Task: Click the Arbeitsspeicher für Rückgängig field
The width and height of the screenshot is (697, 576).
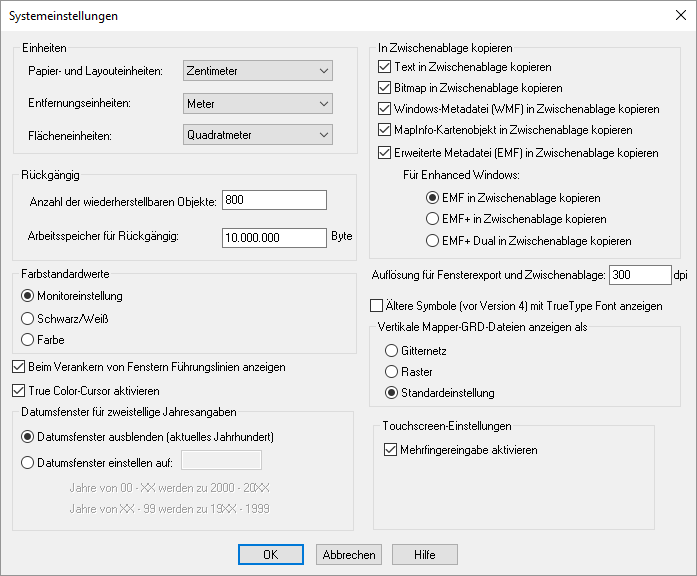Action: tap(274, 238)
